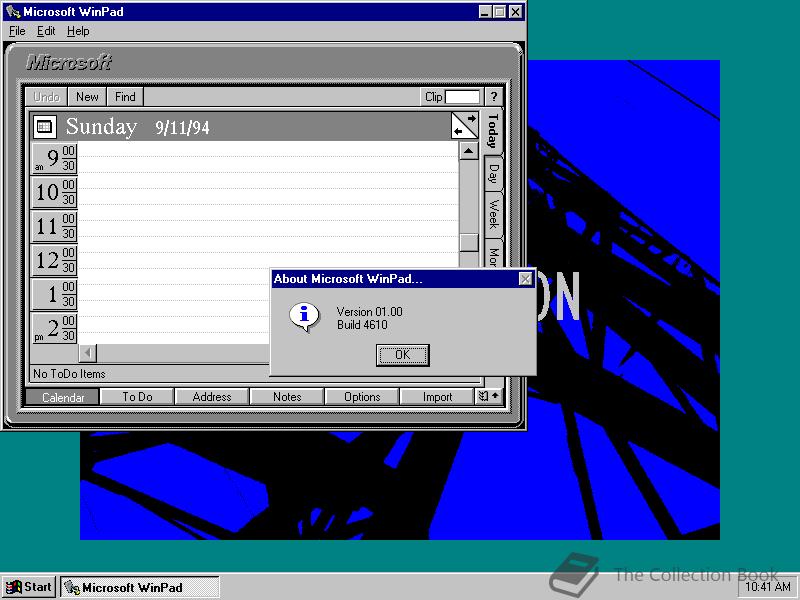Switch to the Week side tab
800x600 pixels.
point(493,213)
